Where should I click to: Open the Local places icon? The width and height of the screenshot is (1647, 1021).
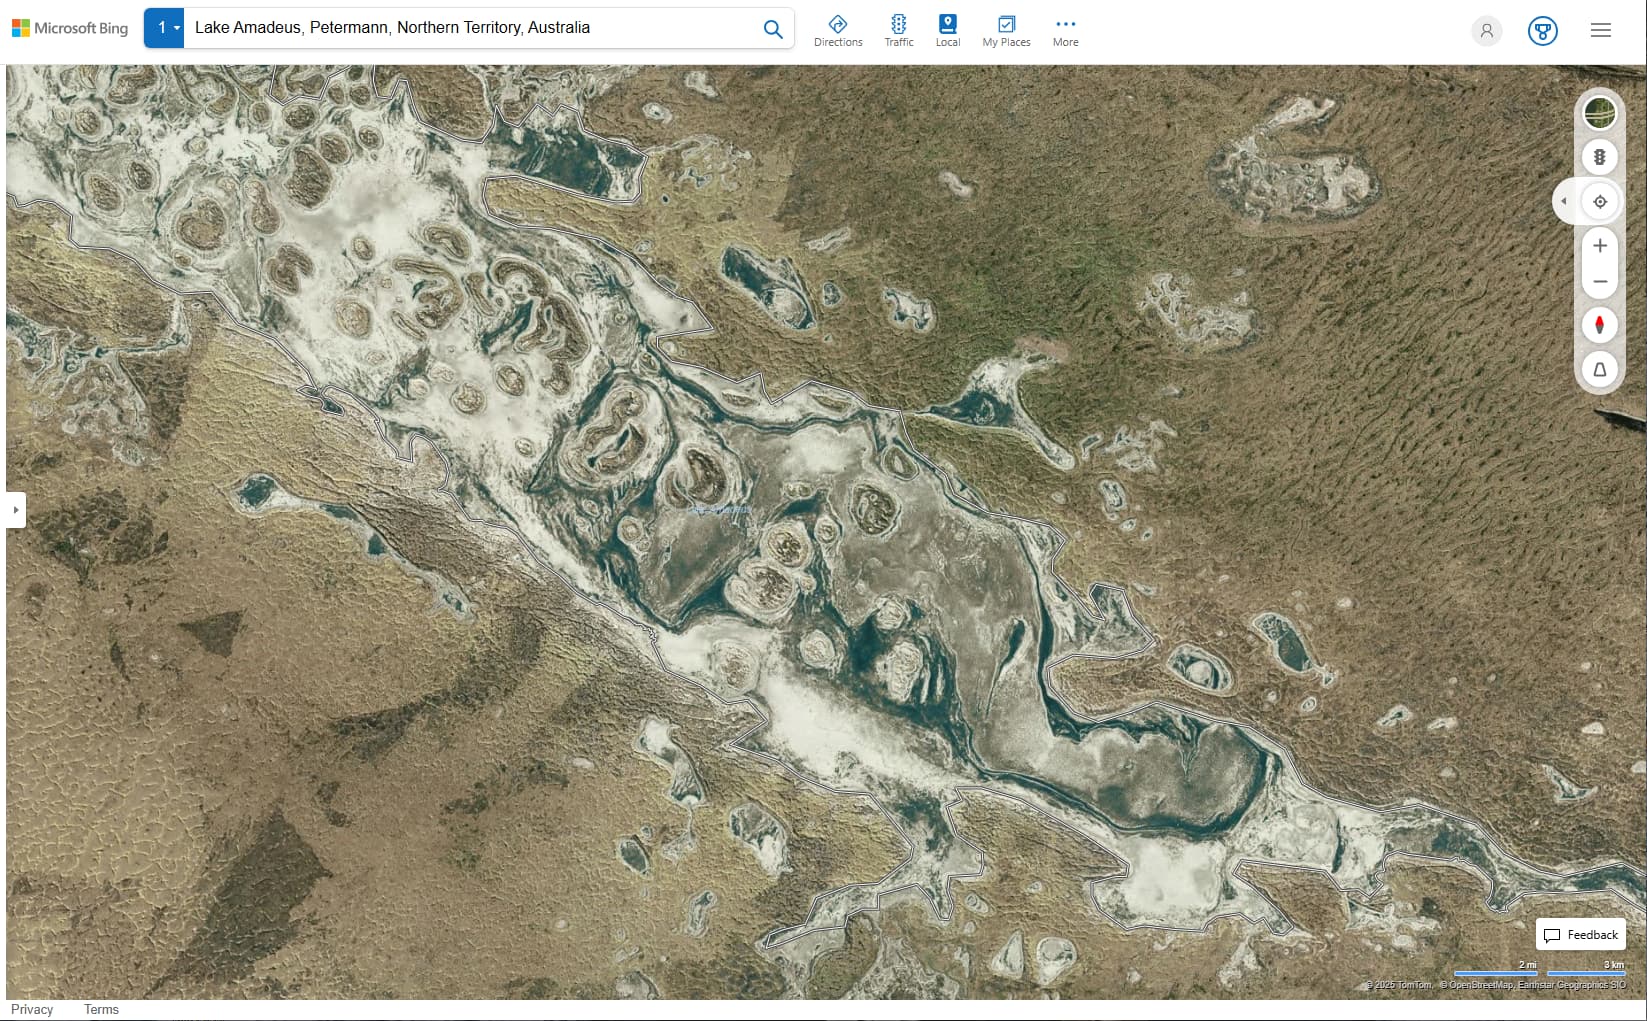tap(947, 30)
